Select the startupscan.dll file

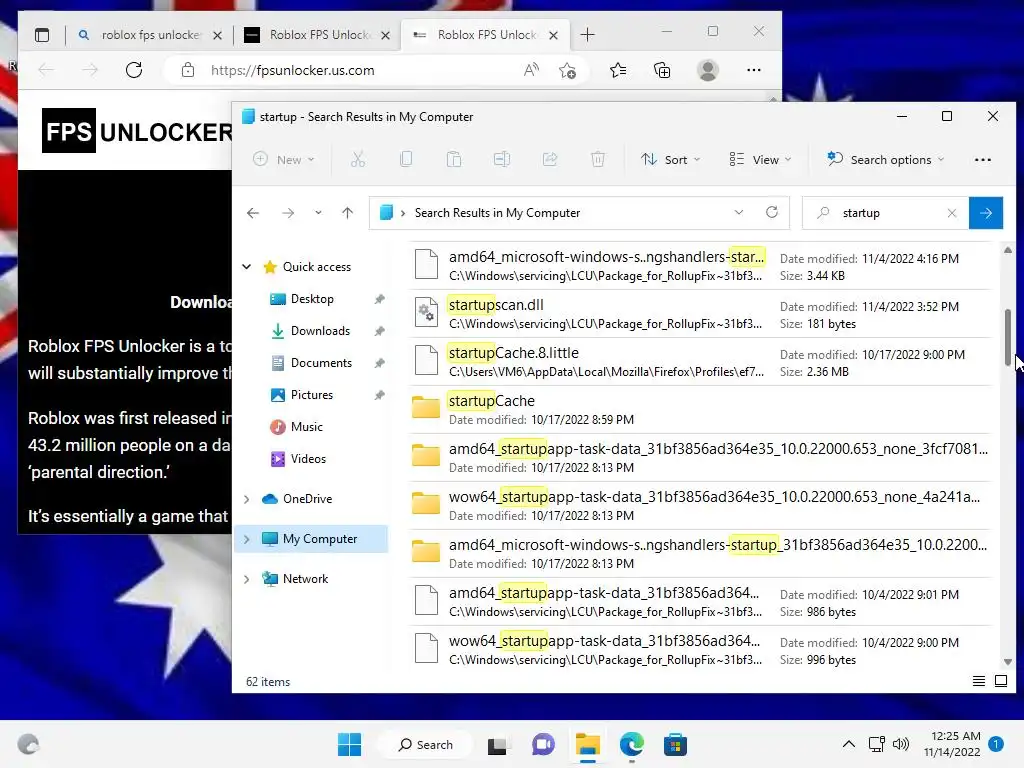tap(701, 313)
